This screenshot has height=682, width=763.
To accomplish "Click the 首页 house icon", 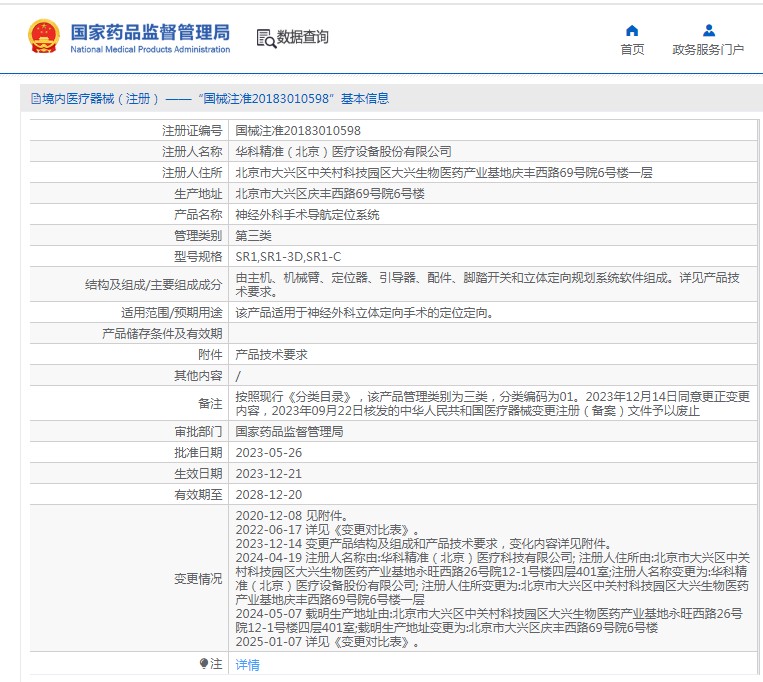I will coord(632,30).
